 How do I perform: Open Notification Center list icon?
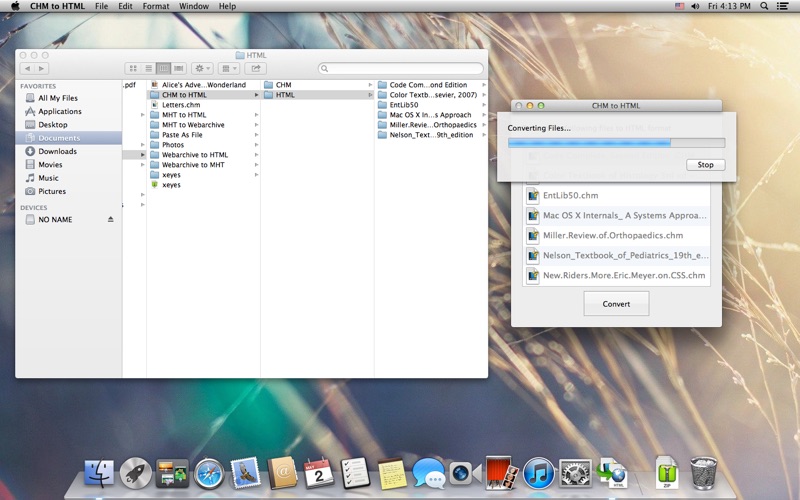(x=782, y=6)
